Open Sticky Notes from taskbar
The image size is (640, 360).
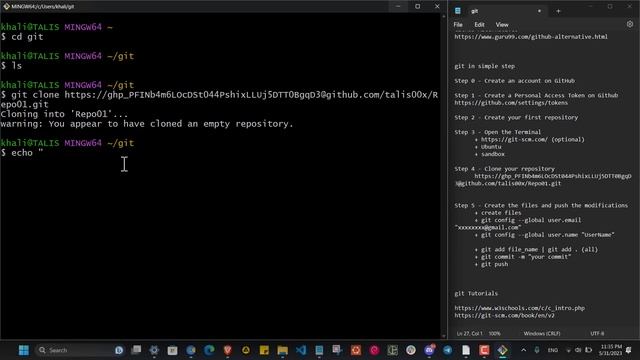point(264,350)
